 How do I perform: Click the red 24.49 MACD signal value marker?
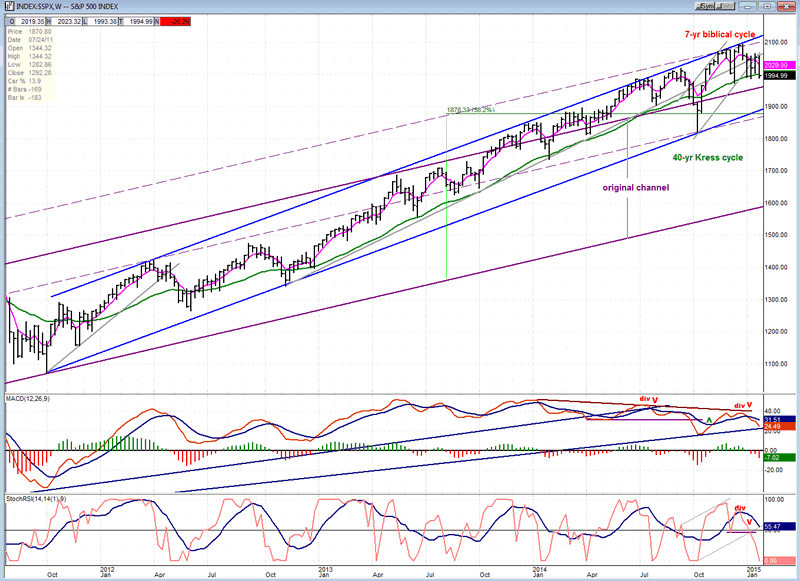pyautogui.click(x=780, y=426)
